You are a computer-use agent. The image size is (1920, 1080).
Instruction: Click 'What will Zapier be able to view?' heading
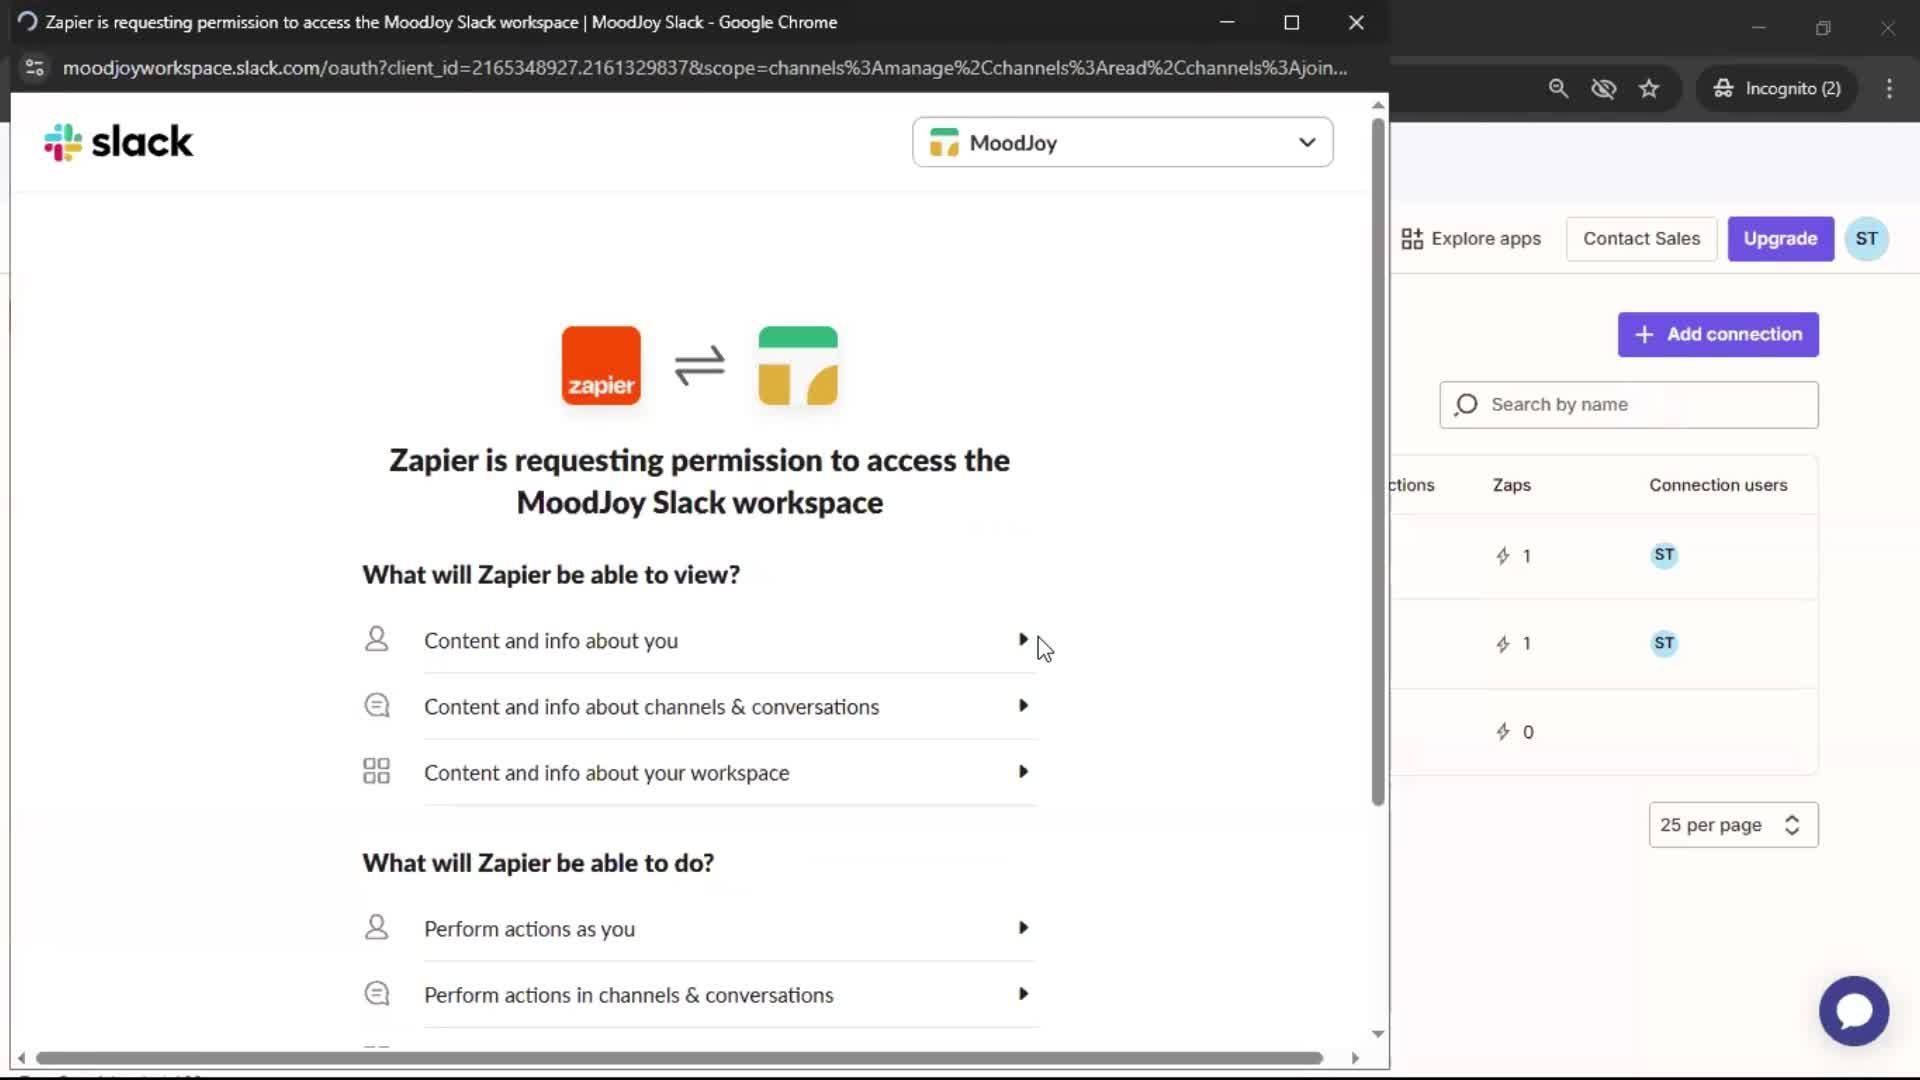pos(551,574)
